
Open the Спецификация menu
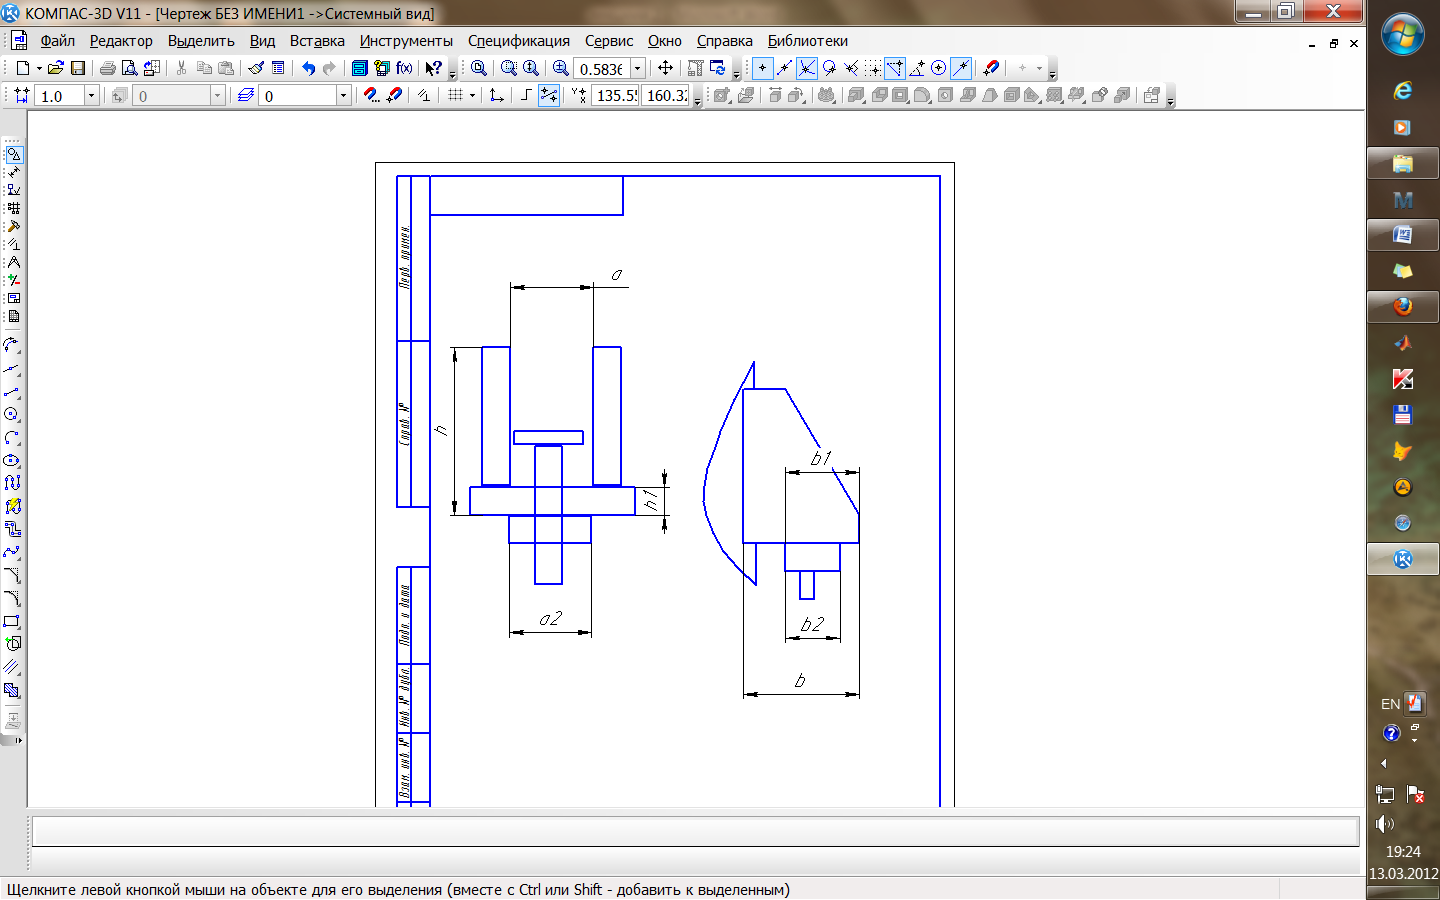coord(518,41)
